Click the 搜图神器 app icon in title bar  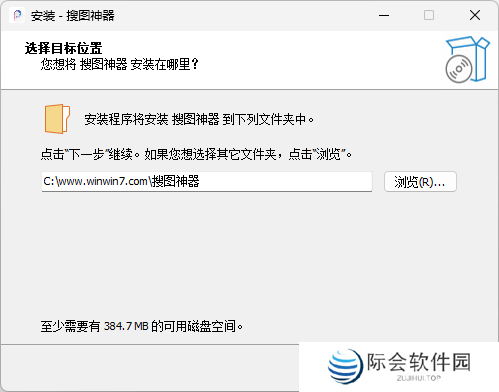point(17,15)
